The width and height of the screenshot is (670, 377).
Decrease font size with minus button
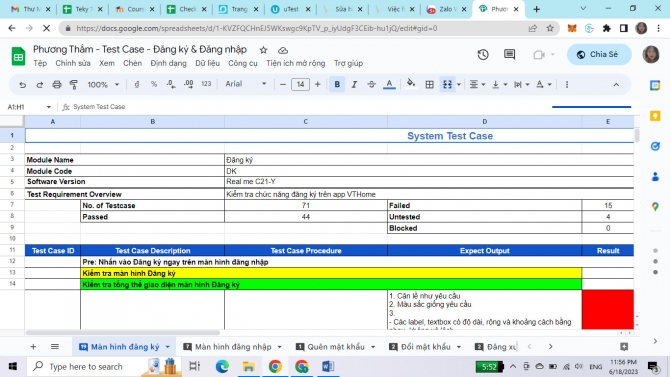282,85
